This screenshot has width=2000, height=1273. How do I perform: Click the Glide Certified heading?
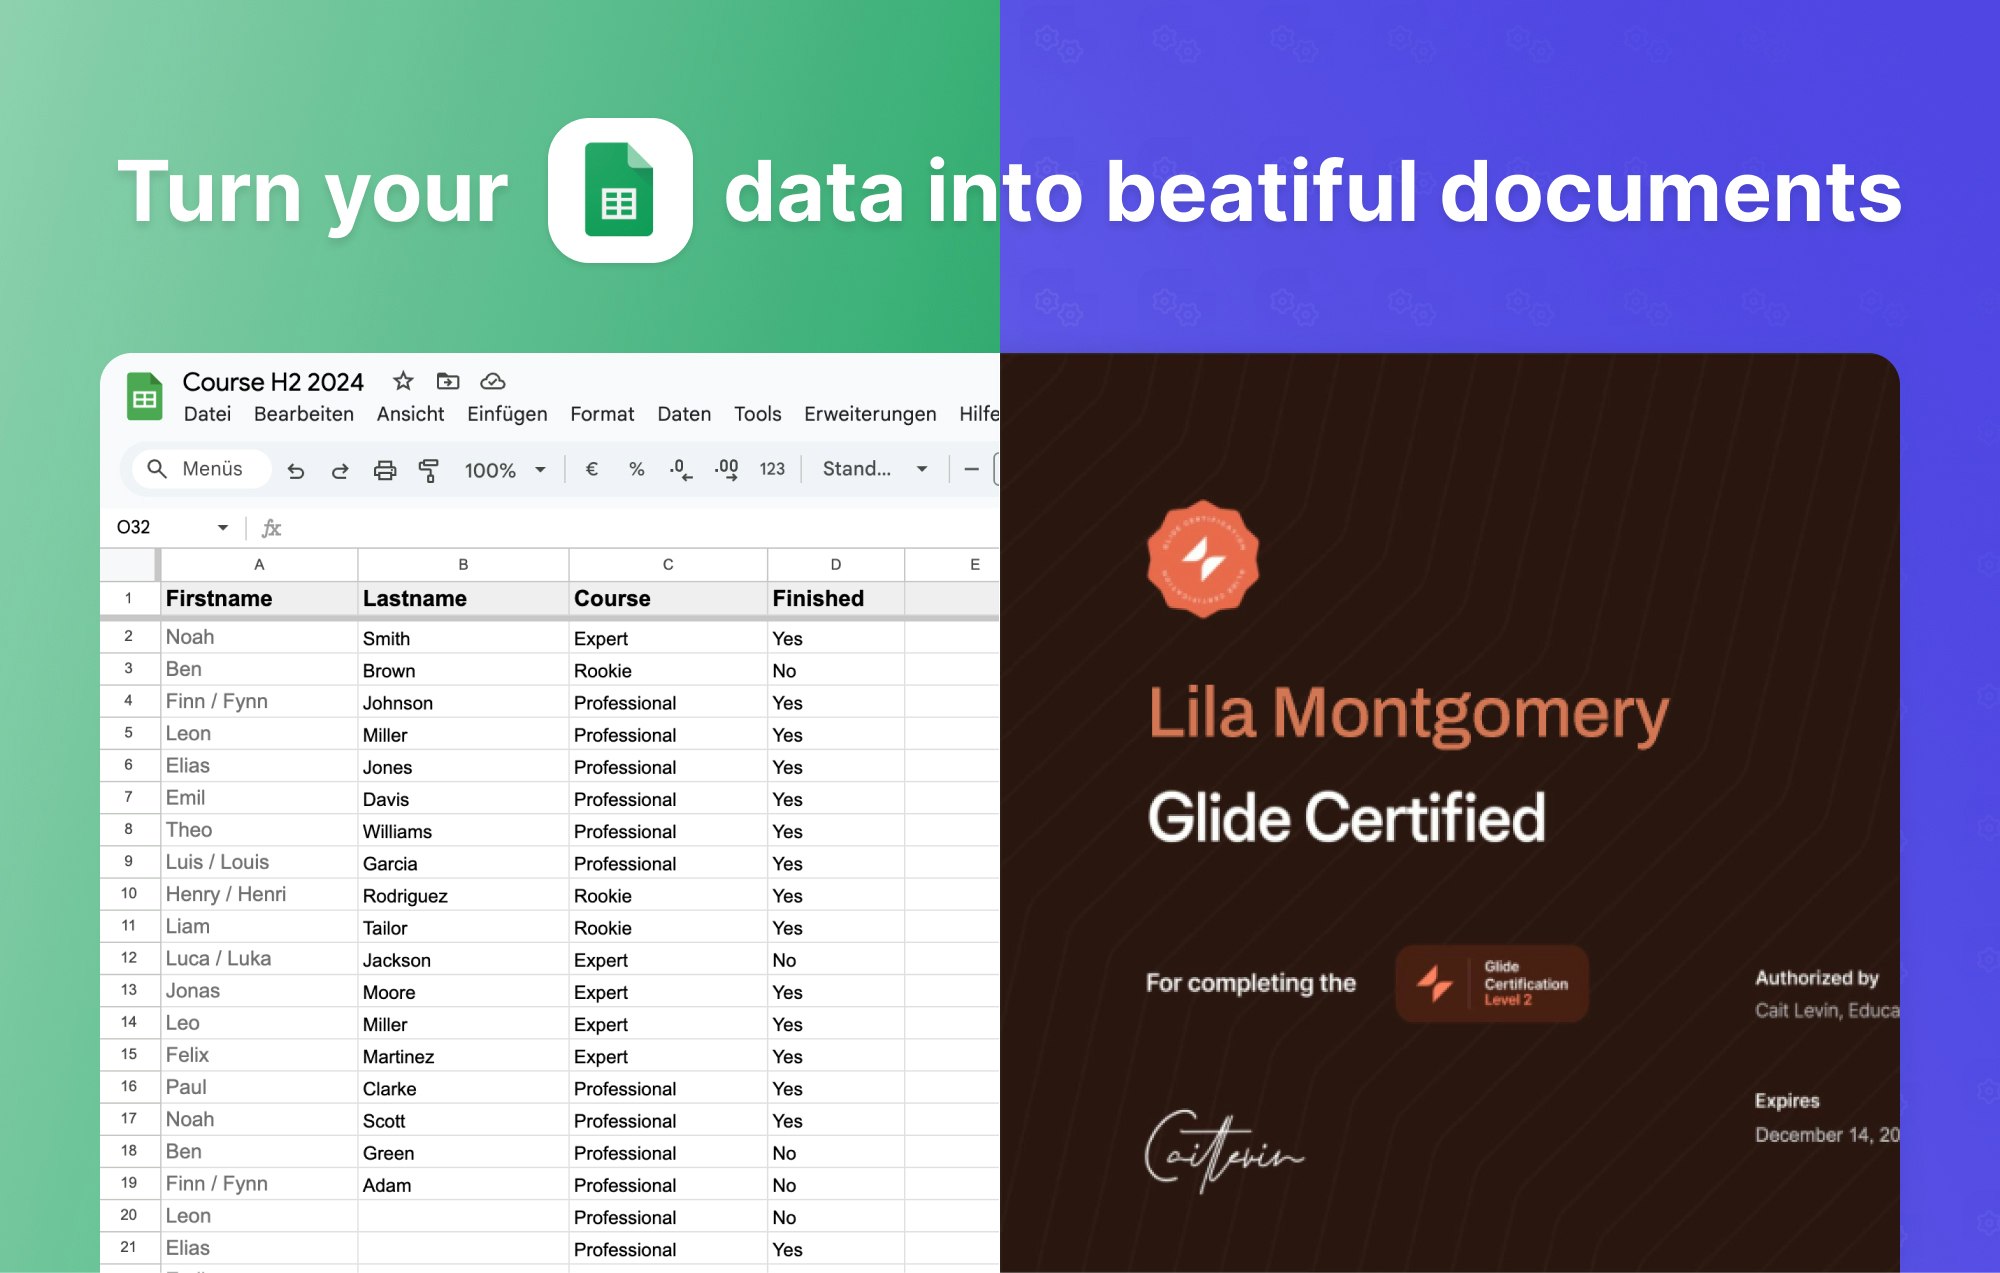click(1346, 817)
